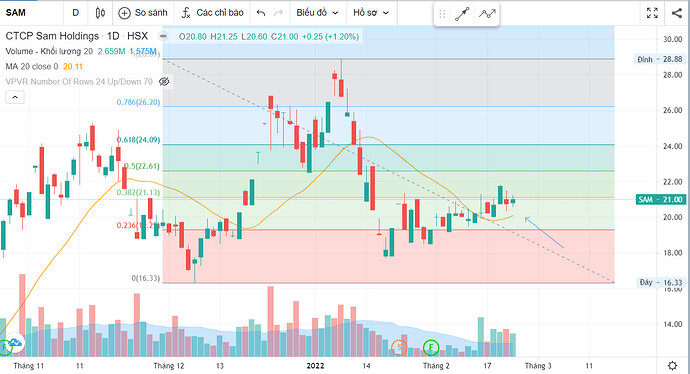The image size is (690, 374).
Task: Click the SAM 21.00 price label
Action: click(661, 199)
